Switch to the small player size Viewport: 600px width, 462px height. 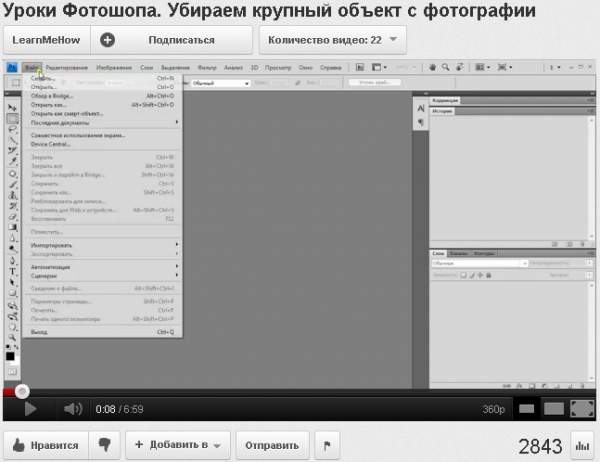(527, 409)
